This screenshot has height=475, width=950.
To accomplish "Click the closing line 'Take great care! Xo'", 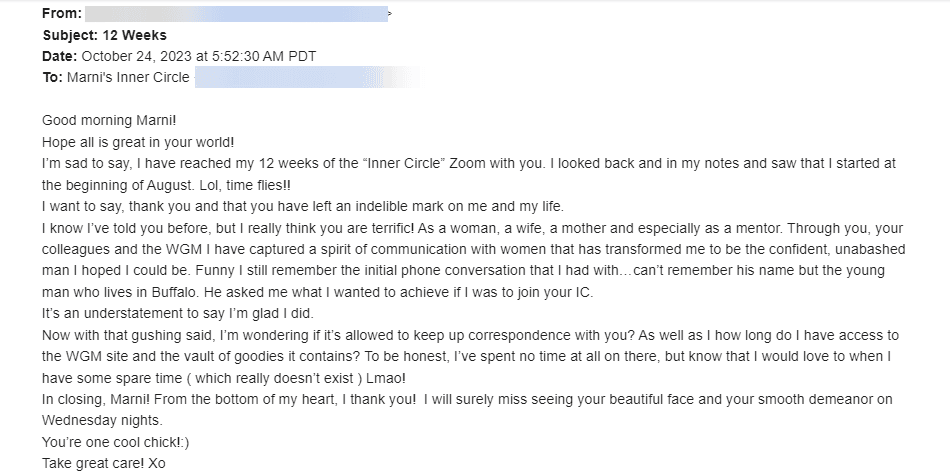I will (x=104, y=463).
